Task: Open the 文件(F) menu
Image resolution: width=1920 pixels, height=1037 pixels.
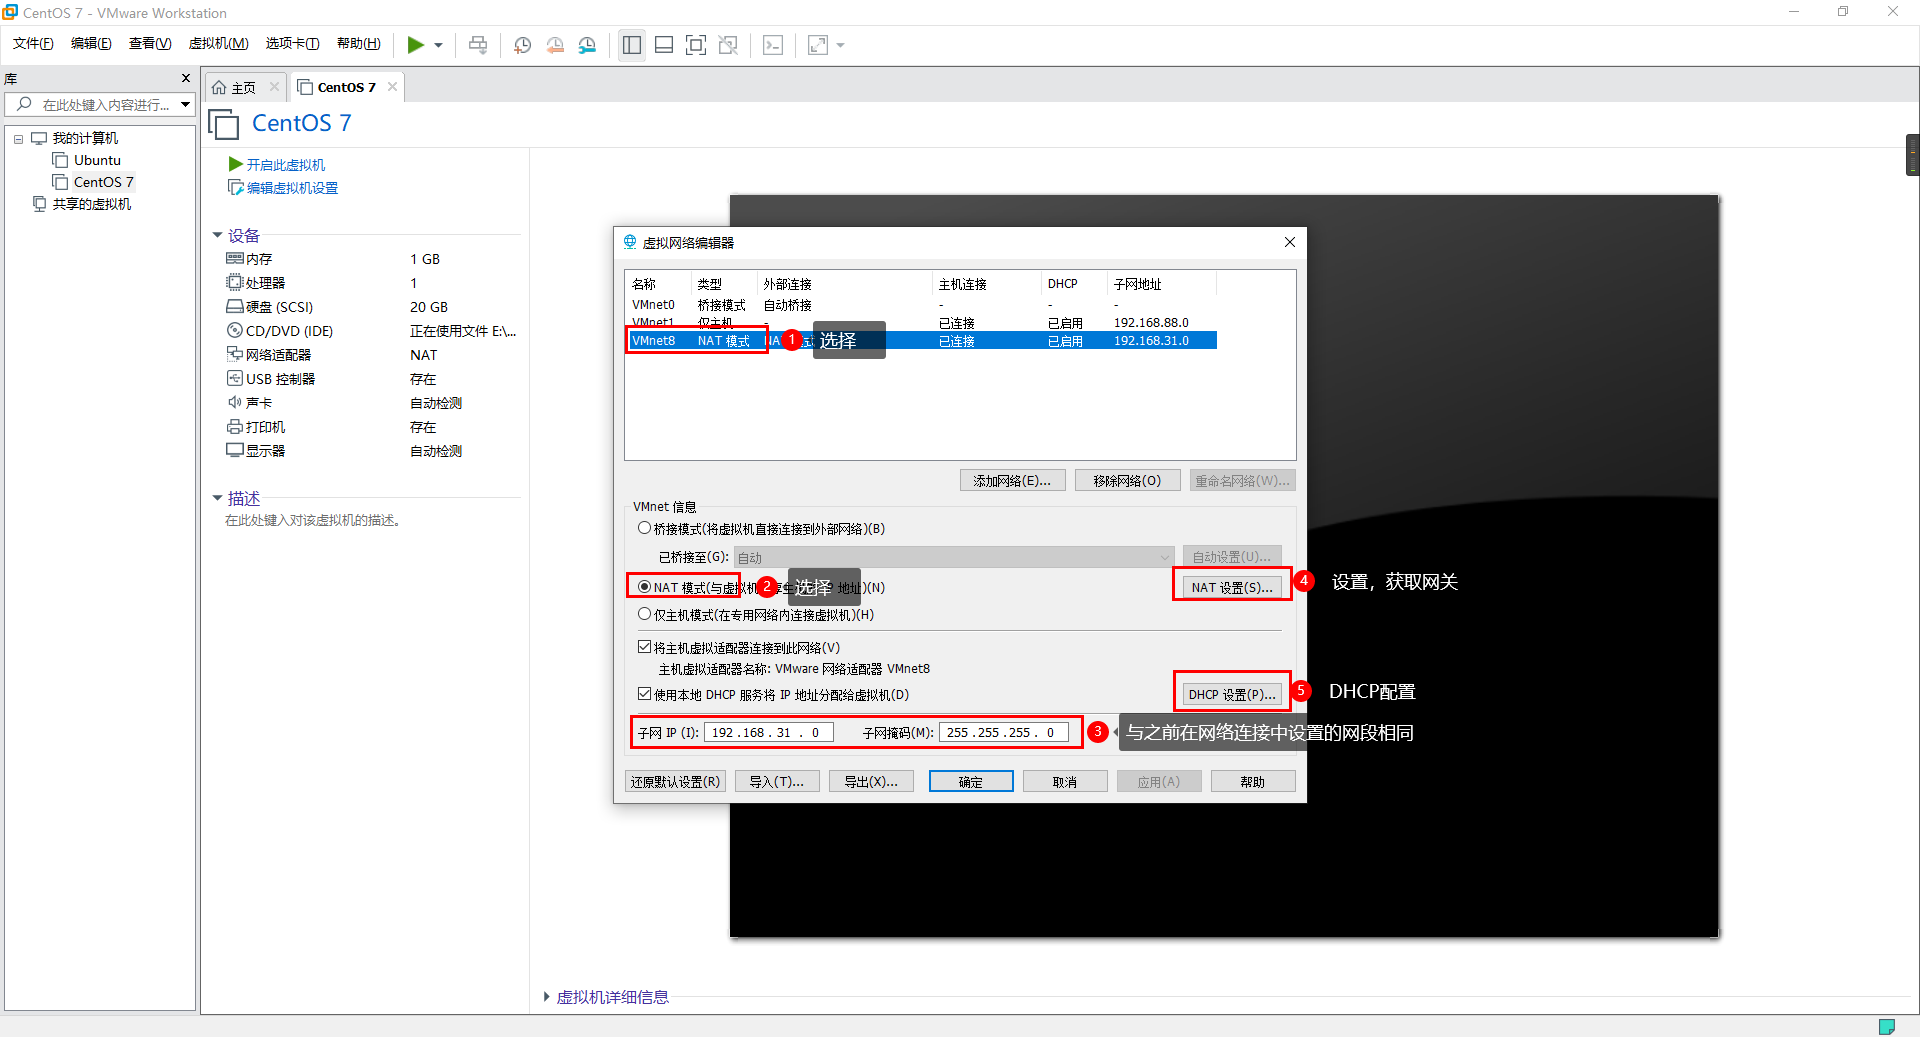Action: [x=33, y=44]
